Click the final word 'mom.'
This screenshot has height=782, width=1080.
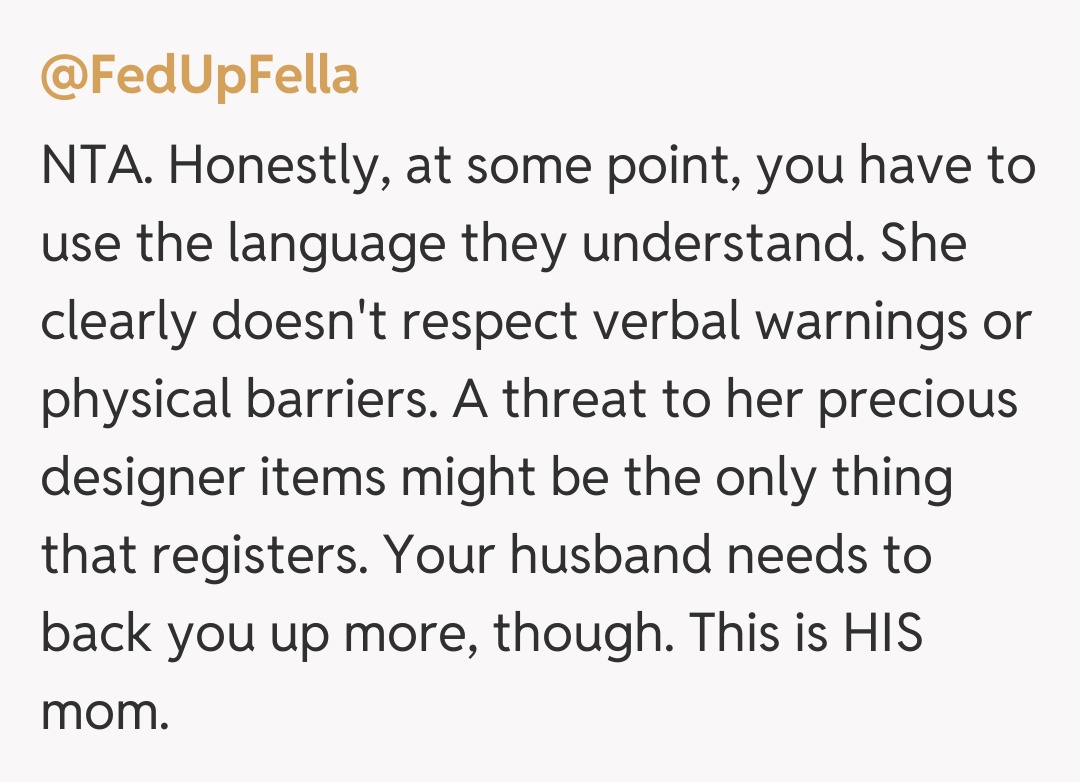104,712
